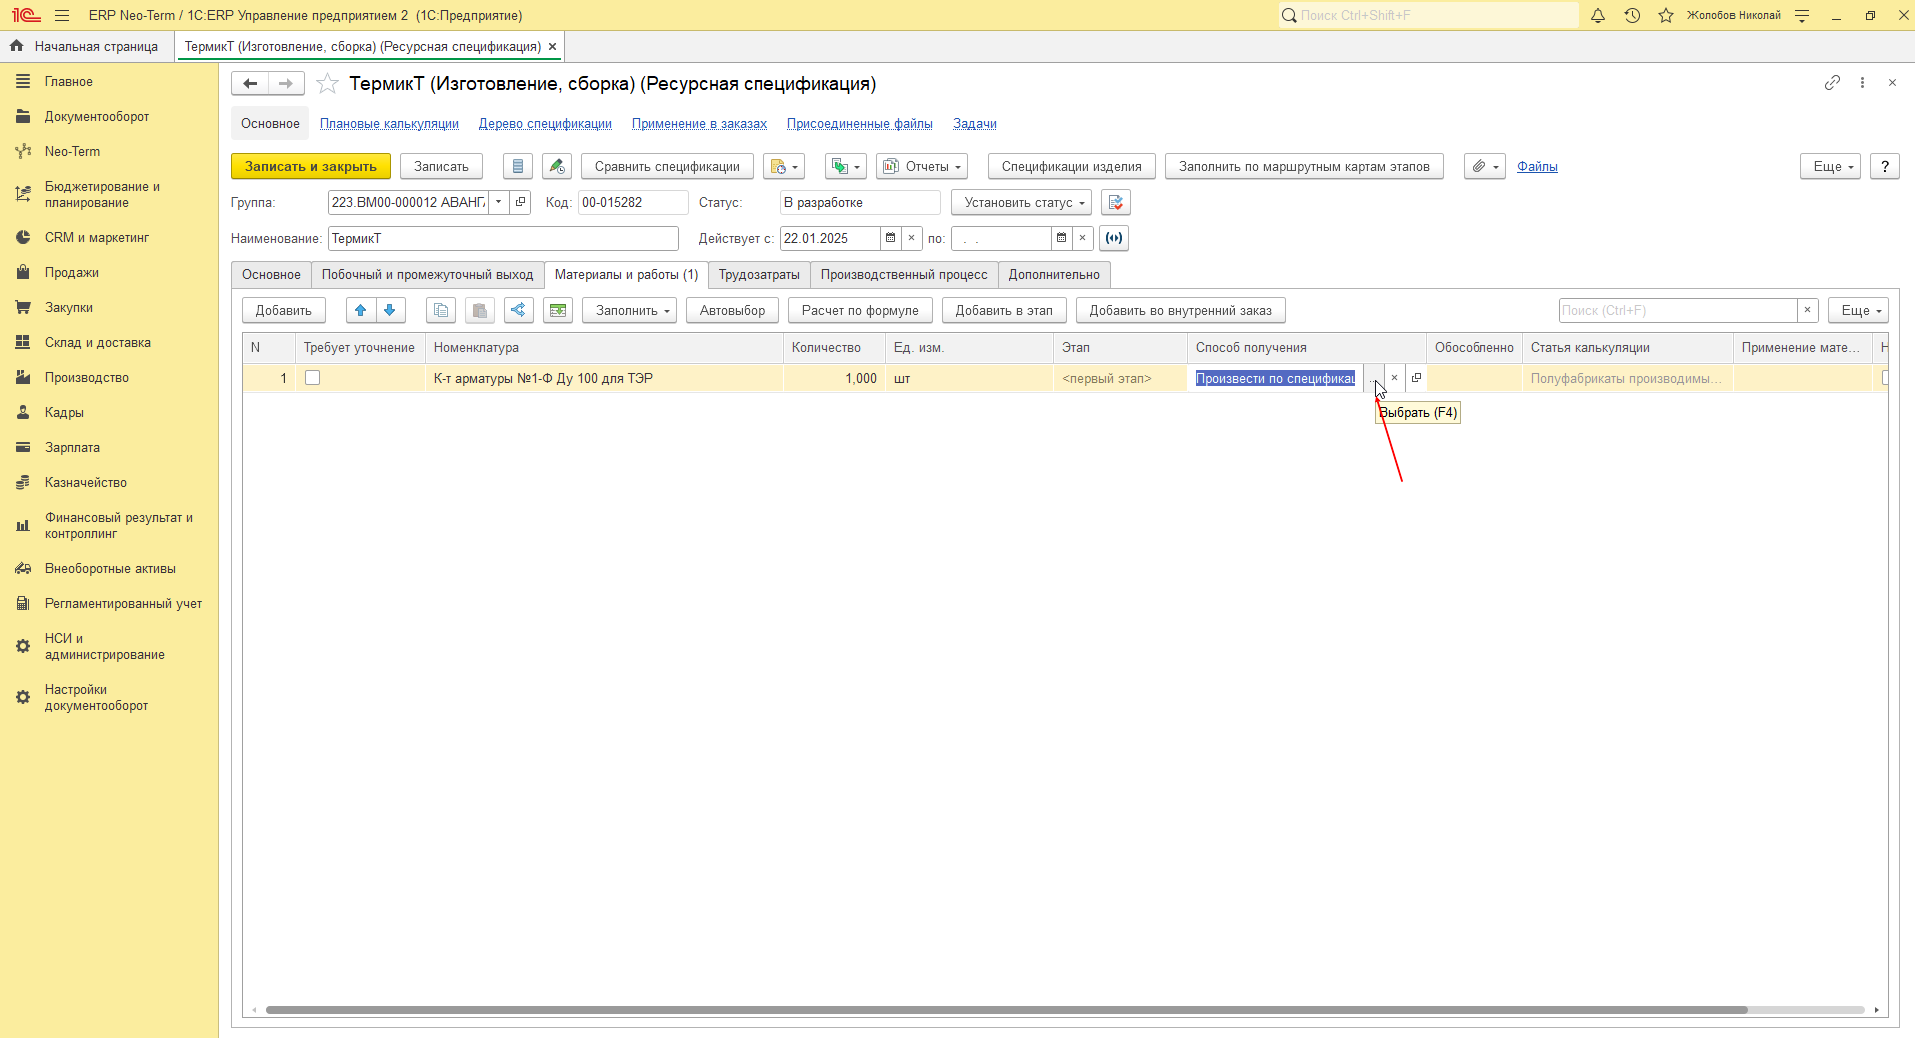
Task: Open the calendar picker for по date
Action: pyautogui.click(x=1061, y=238)
